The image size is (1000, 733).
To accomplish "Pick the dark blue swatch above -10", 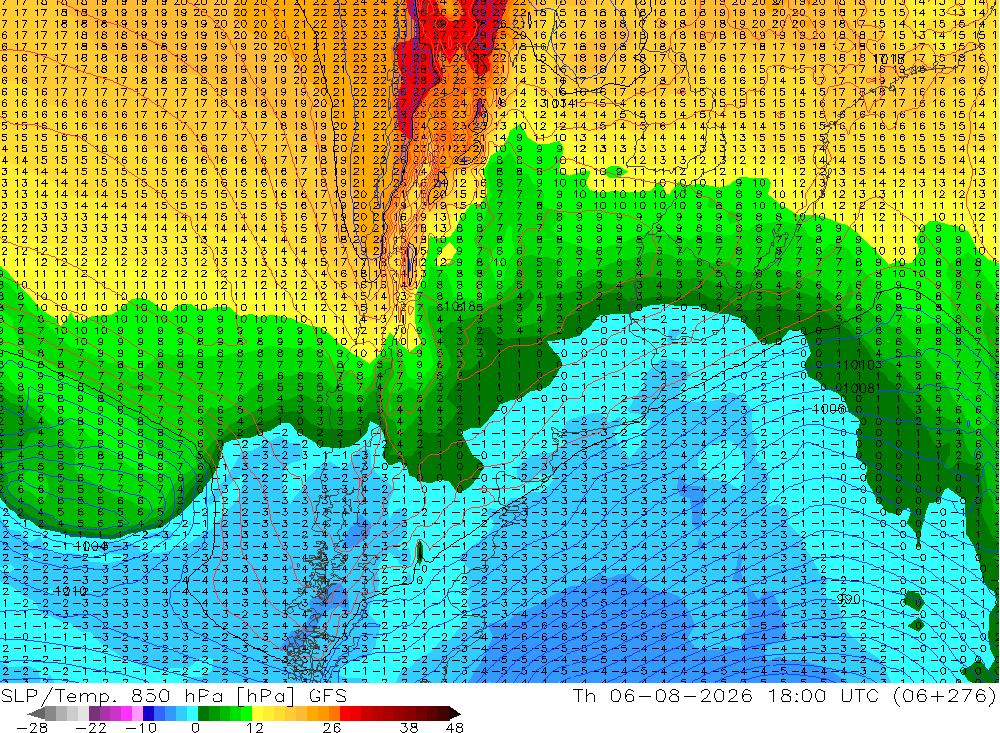I will [148, 713].
